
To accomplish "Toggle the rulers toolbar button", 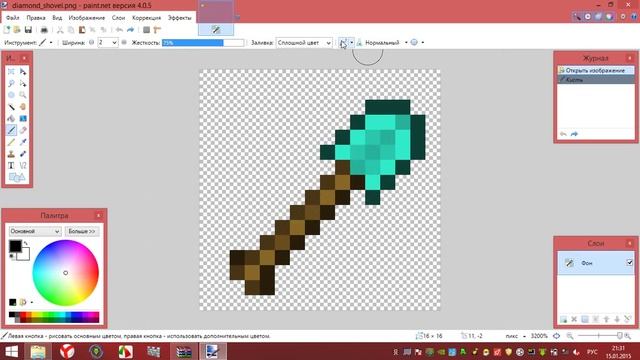I will 157,30.
